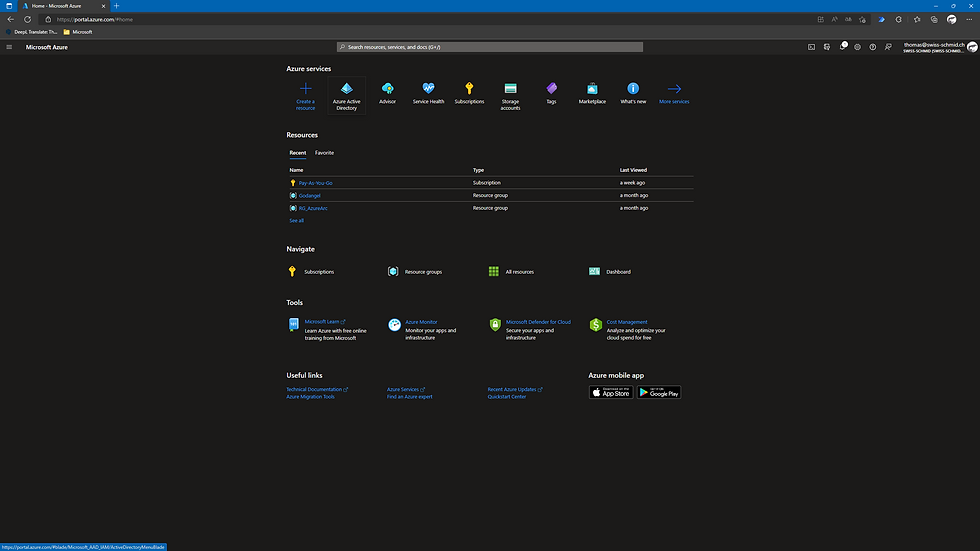This screenshot has width=980, height=551.
Task: Navigate to Subscriptions under Navigate
Action: coord(311,272)
